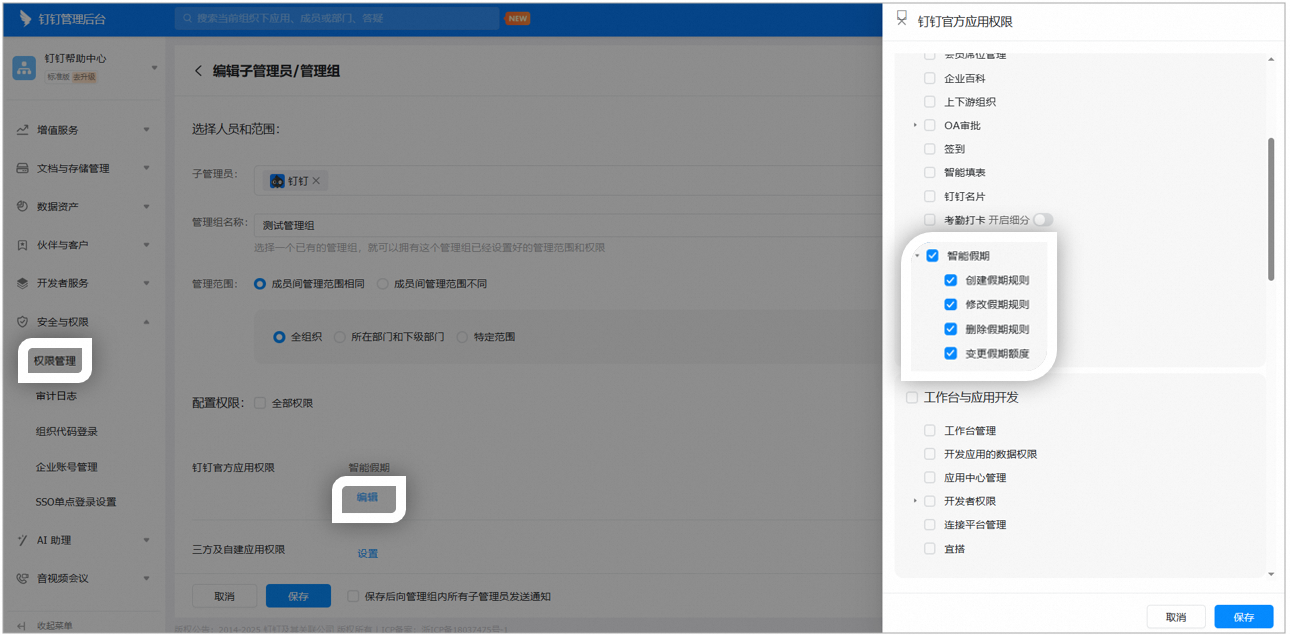Remove the 钉钉 tag with its X
This screenshot has height=635, width=1290.
pos(316,181)
